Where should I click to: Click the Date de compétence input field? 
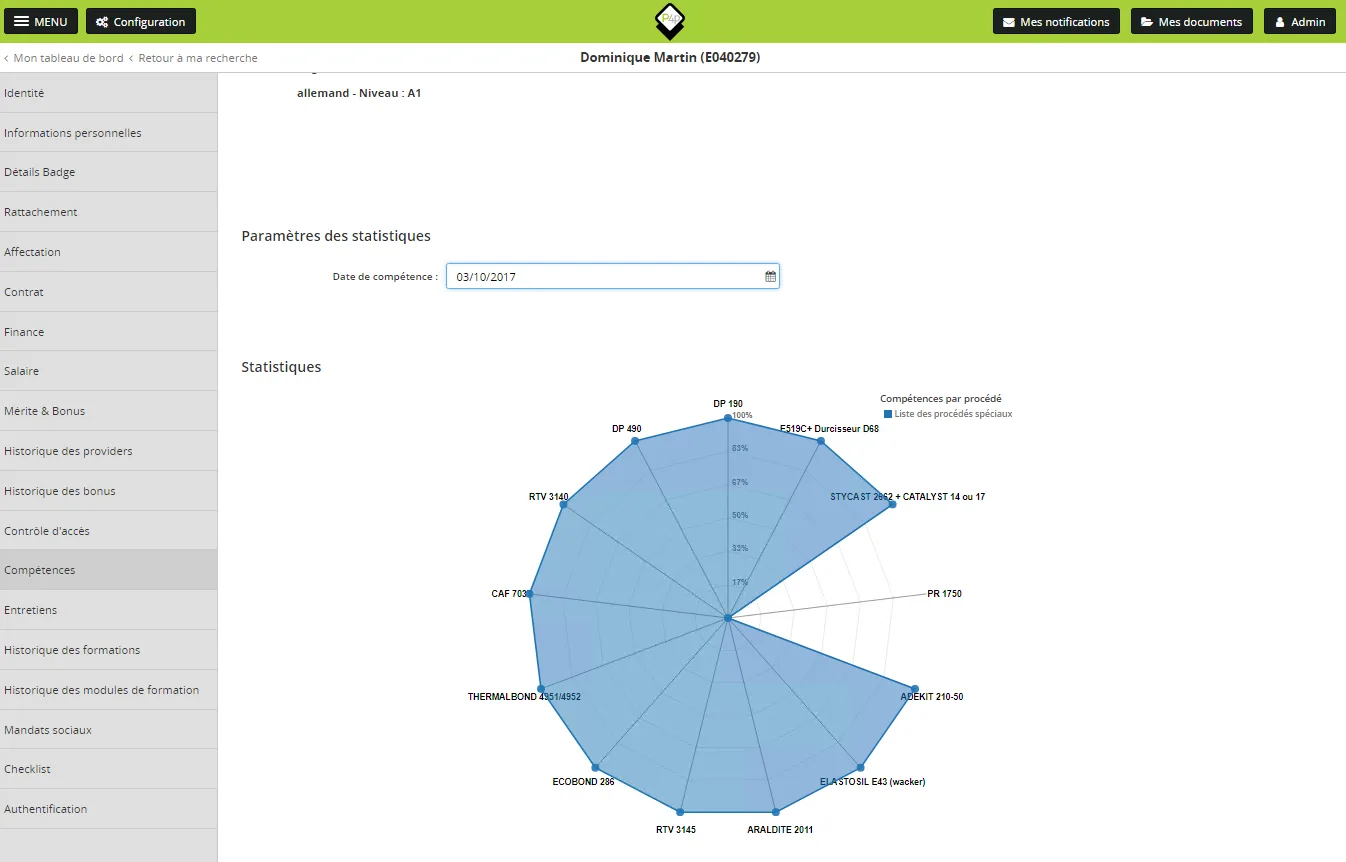(x=613, y=277)
